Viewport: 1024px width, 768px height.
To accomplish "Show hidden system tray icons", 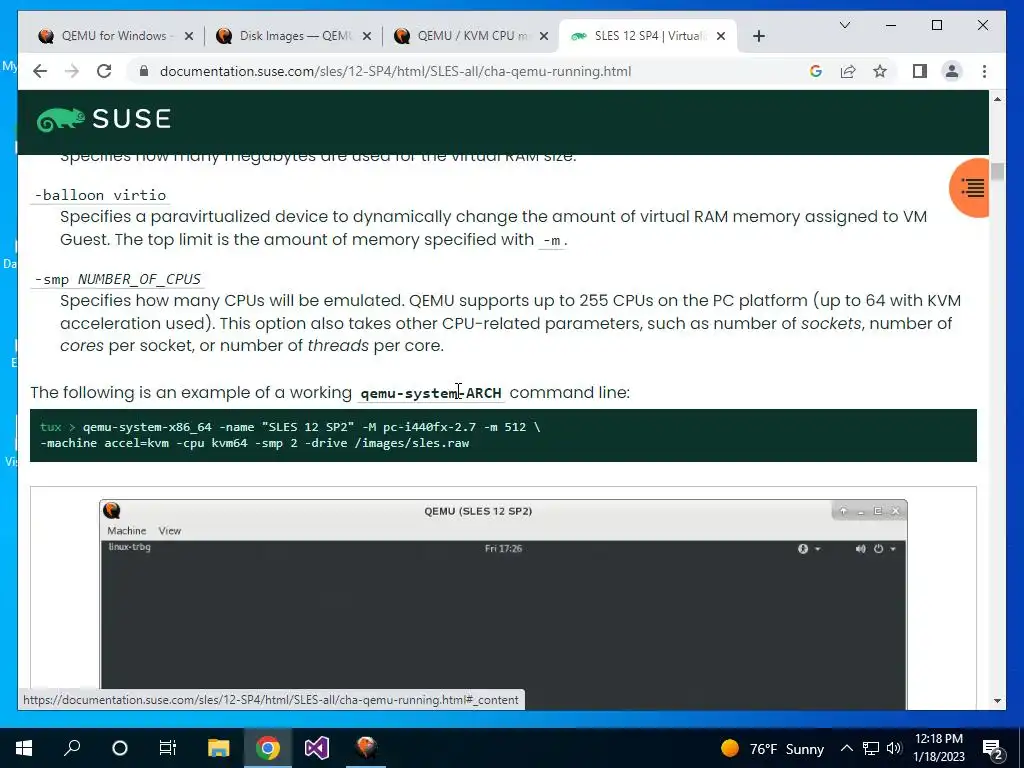I will tap(846, 748).
